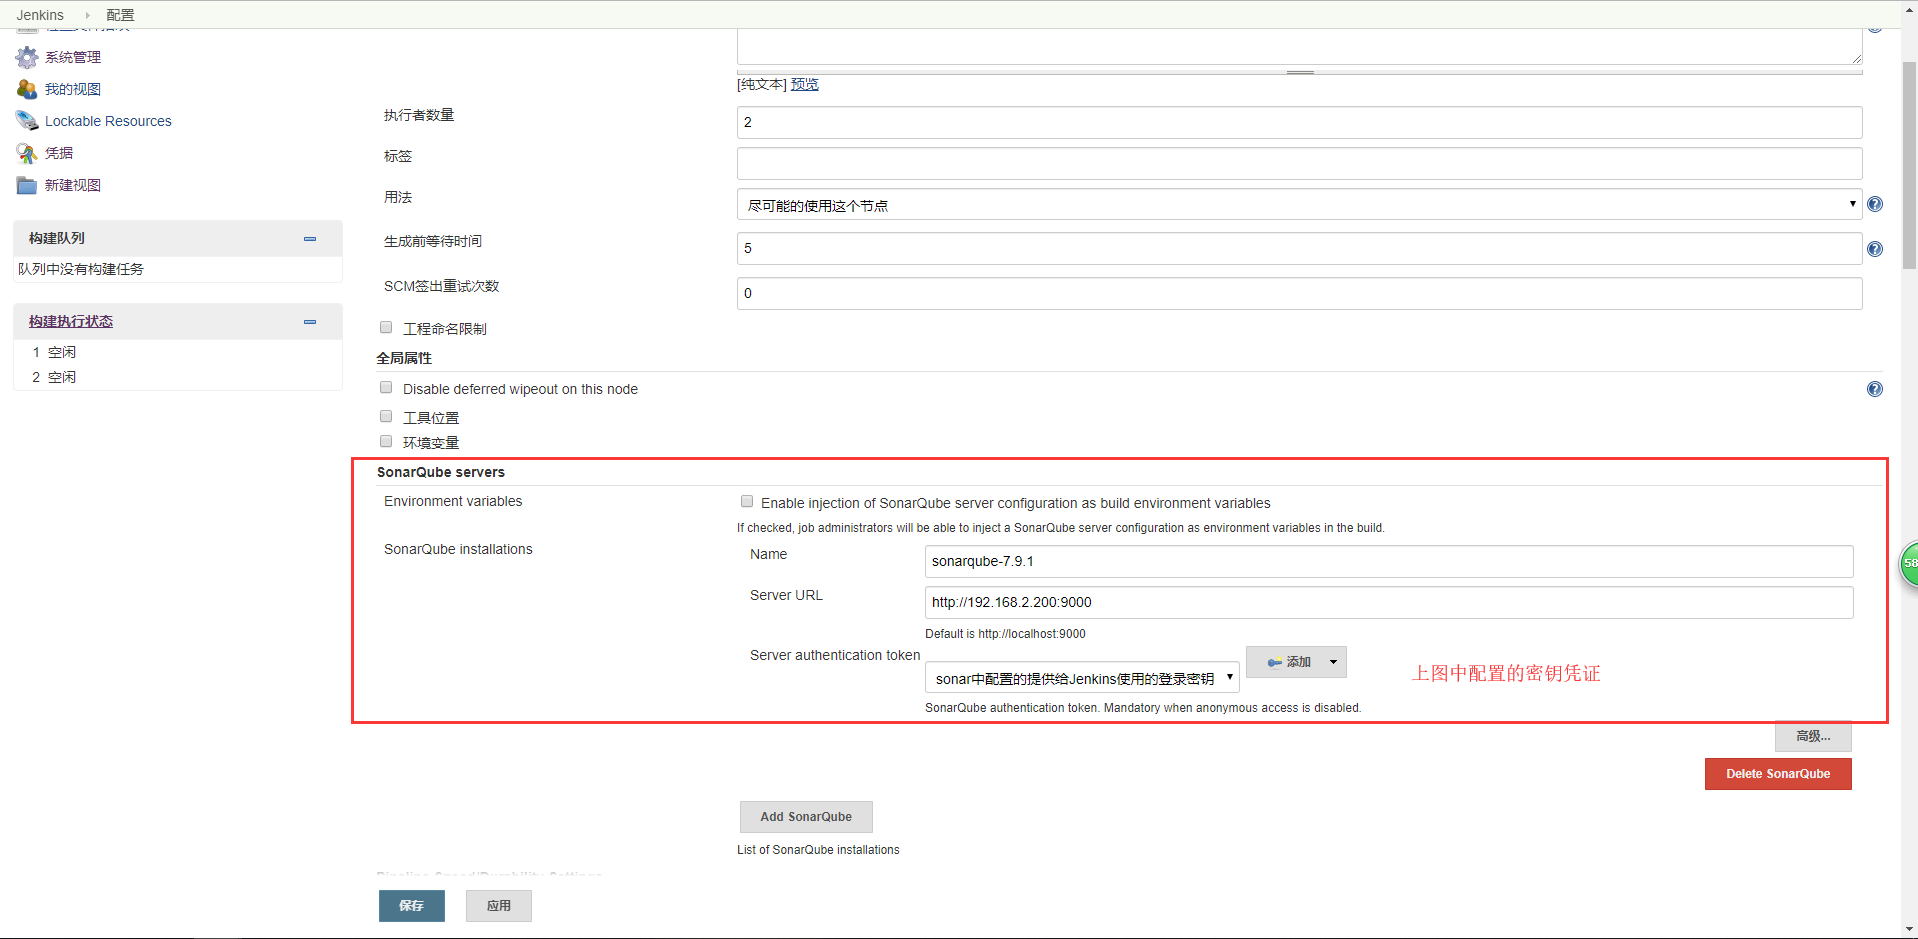The image size is (1918, 939).
Task: Collapse the 构建执行状态 panel minus icon
Action: pos(310,322)
